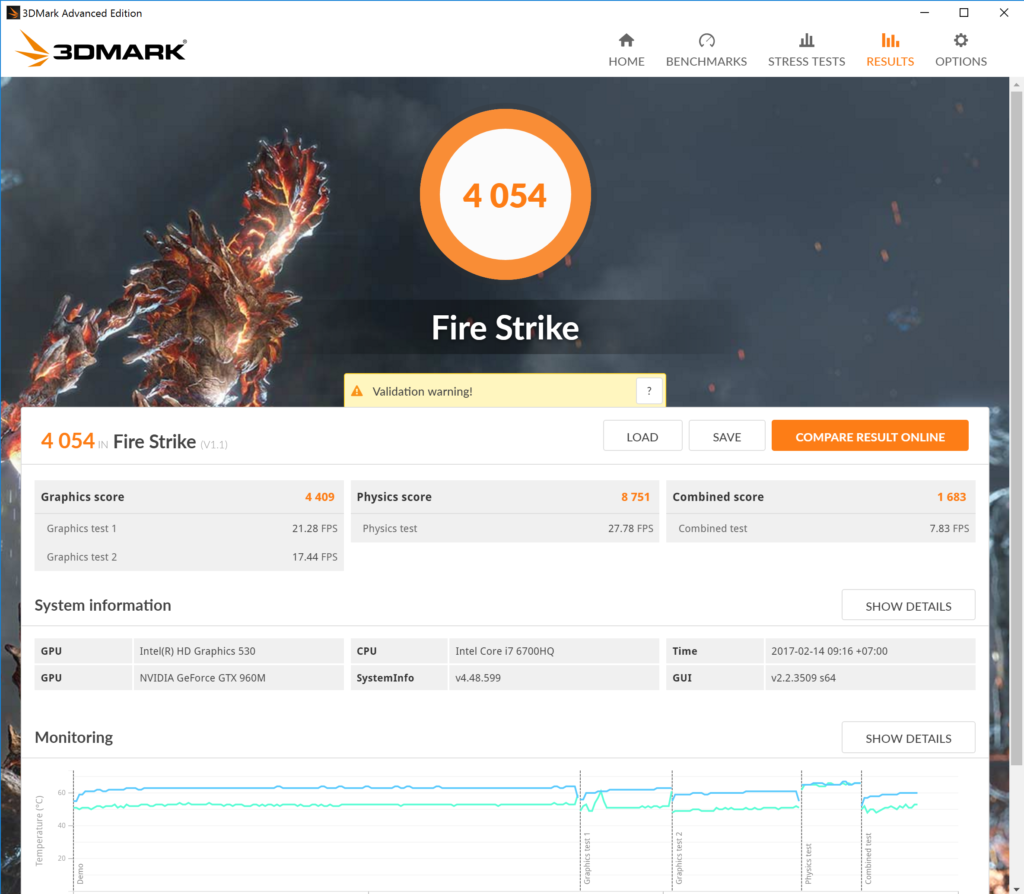Click the 3DMark app icon in title bar

pos(11,13)
